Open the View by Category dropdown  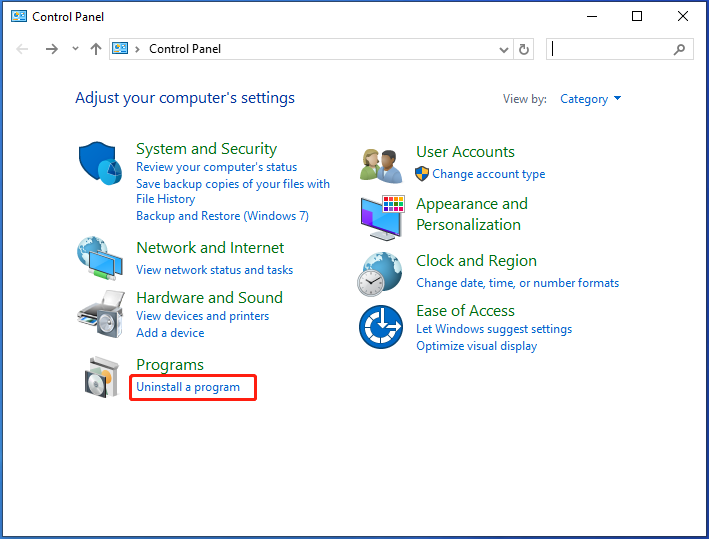591,99
